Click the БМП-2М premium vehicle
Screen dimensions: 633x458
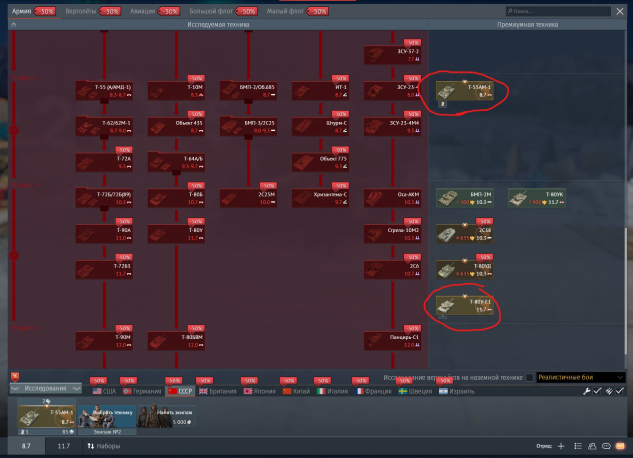tap(467, 198)
